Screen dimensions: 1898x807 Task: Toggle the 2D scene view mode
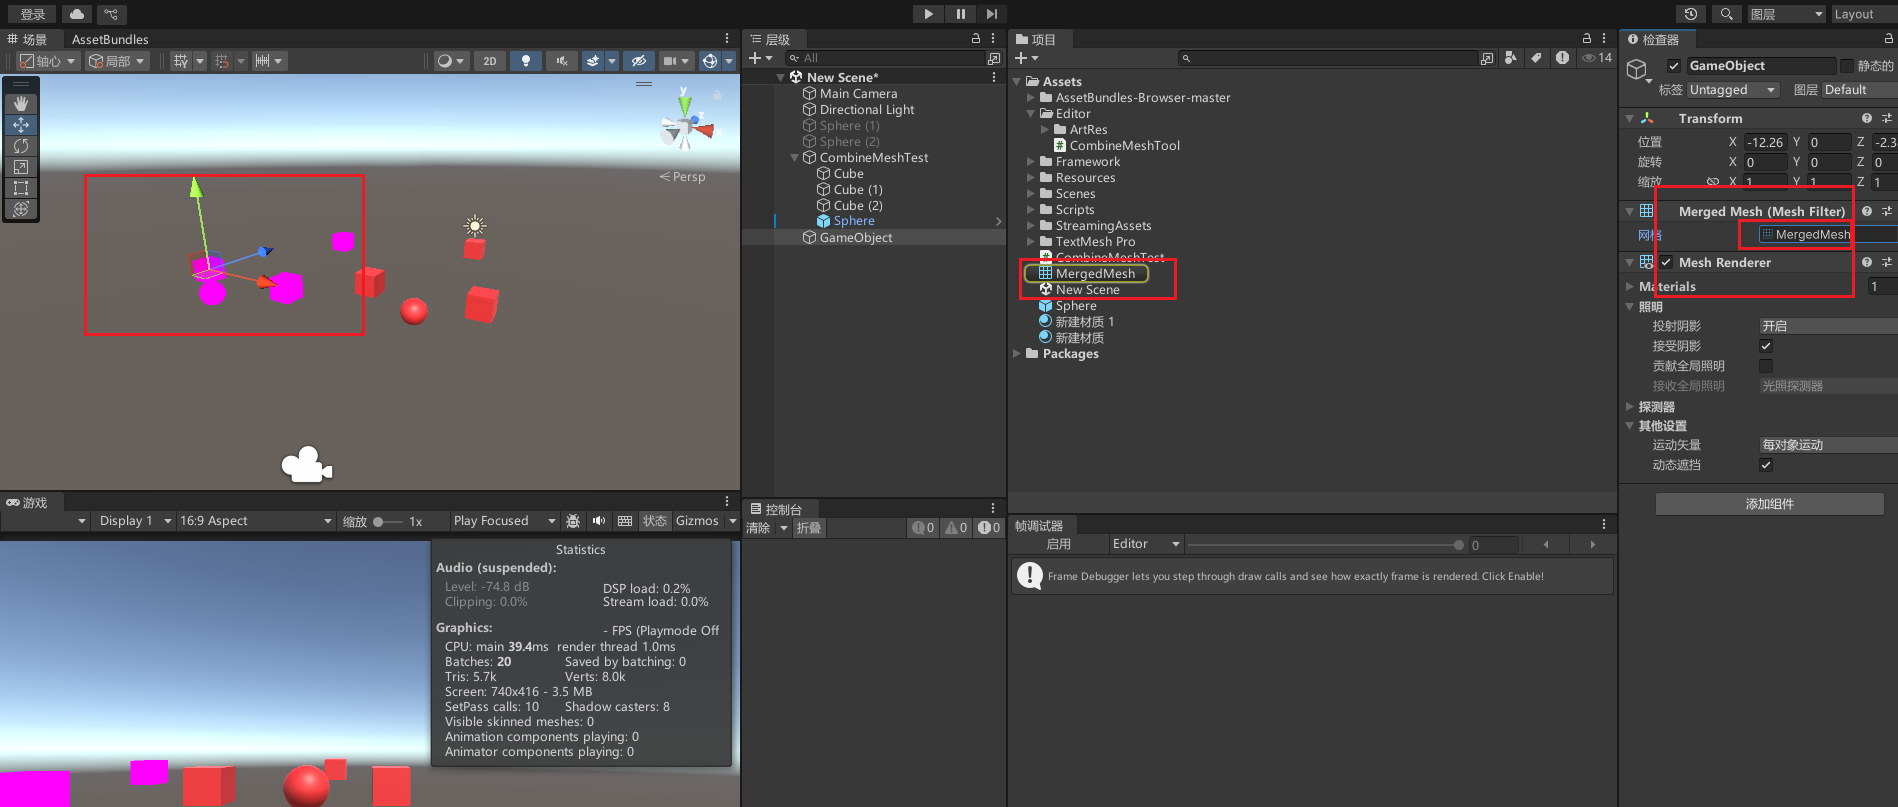pos(489,61)
